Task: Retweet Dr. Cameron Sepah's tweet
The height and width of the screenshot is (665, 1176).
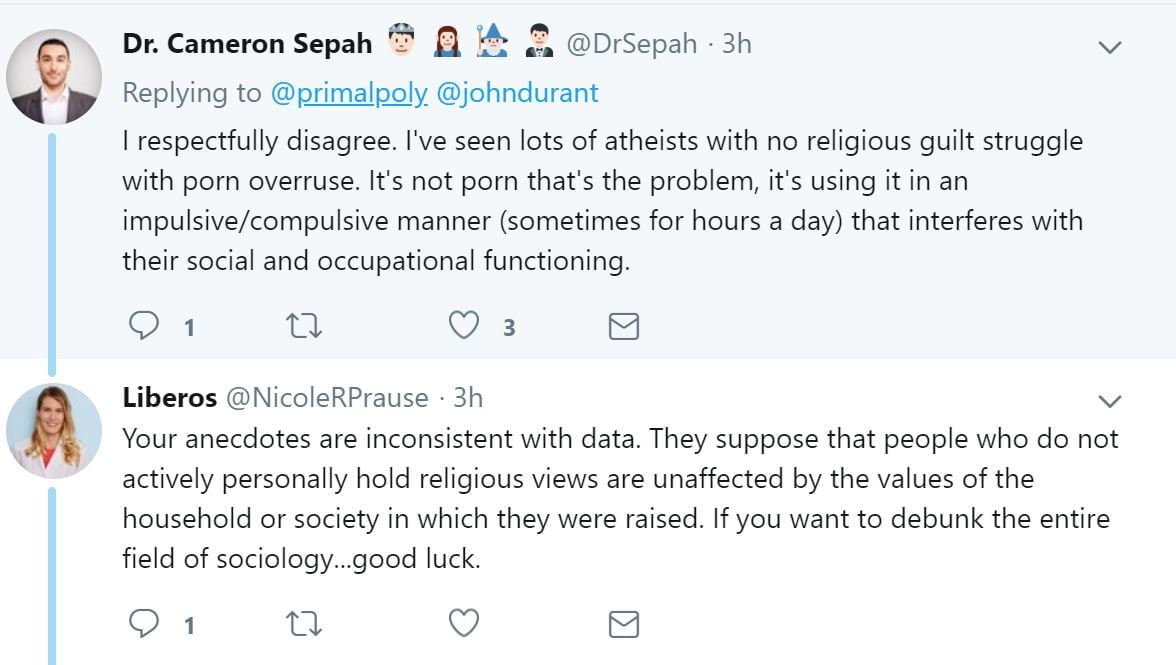Action: 303,326
